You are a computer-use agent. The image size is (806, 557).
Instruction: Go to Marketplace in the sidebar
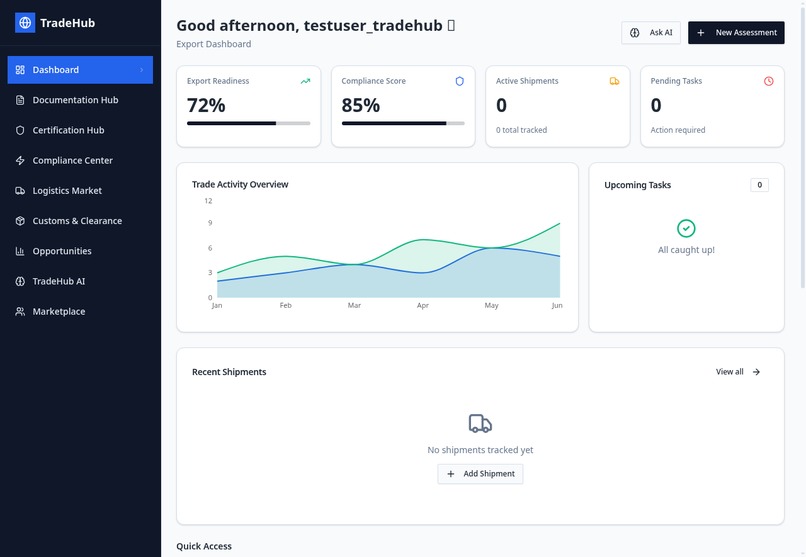(x=80, y=311)
